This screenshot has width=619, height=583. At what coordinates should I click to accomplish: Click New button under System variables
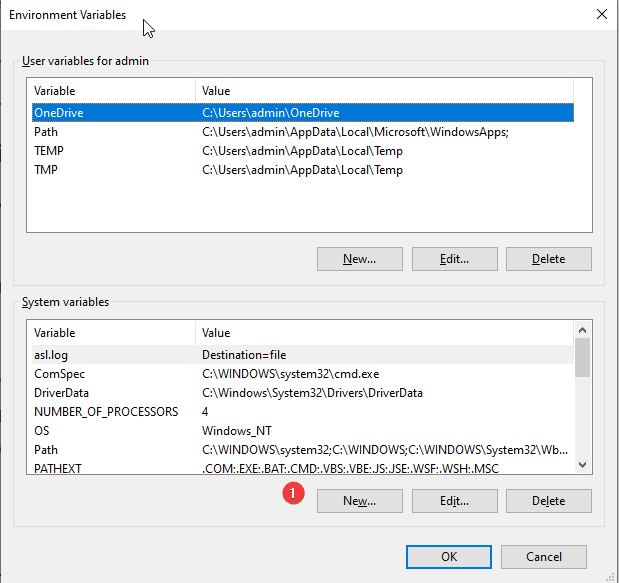click(359, 501)
